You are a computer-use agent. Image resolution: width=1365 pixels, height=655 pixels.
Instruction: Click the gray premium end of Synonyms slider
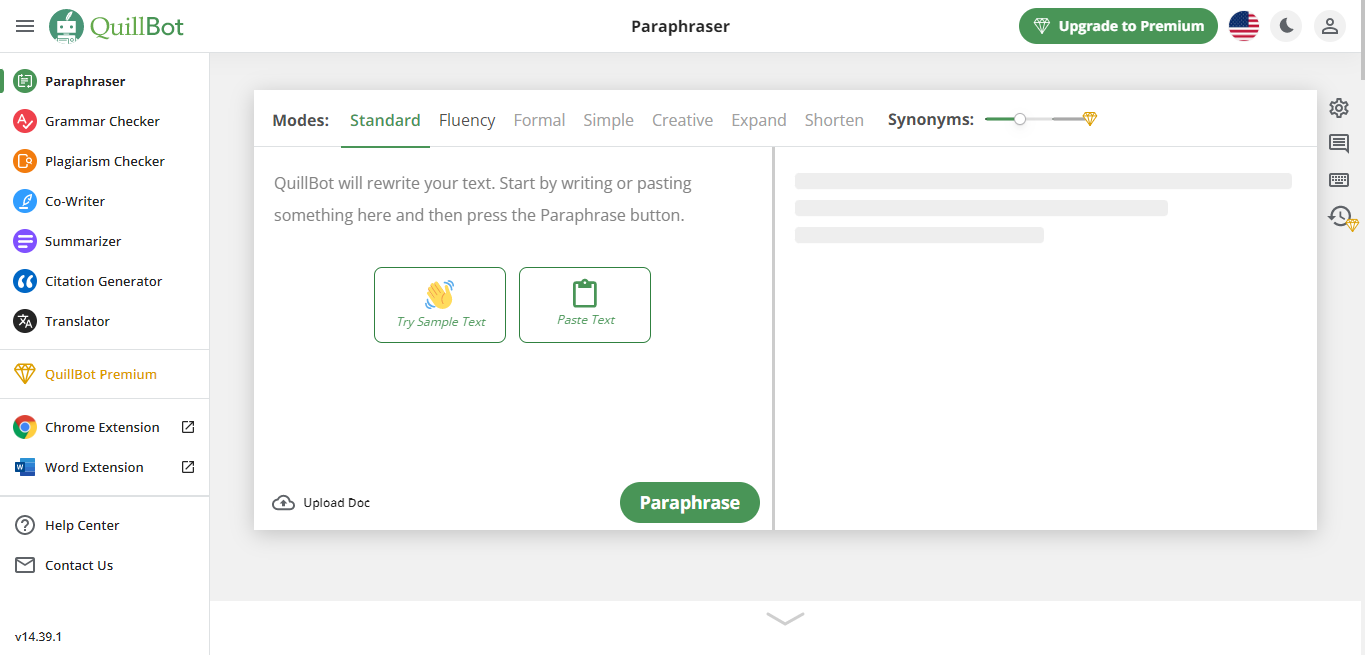click(1067, 119)
